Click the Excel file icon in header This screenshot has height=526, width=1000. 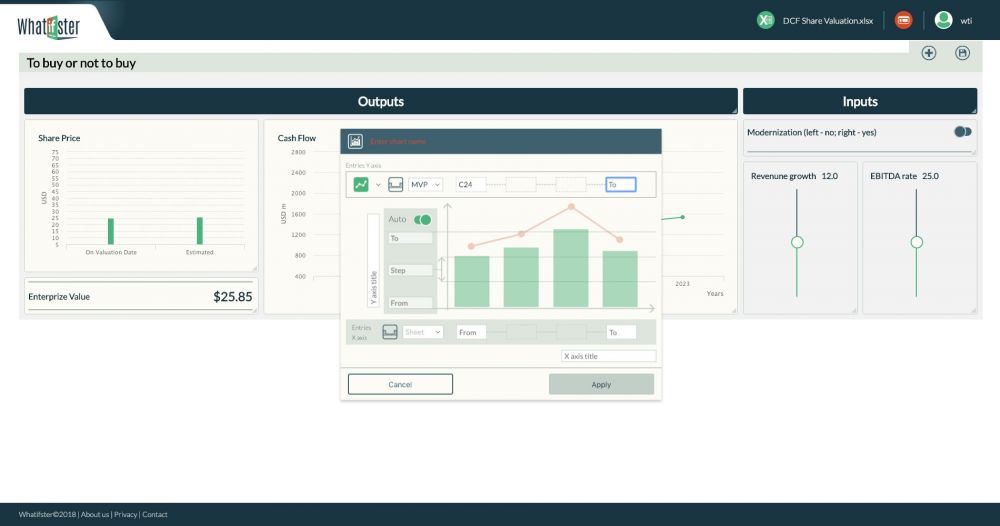pos(766,20)
